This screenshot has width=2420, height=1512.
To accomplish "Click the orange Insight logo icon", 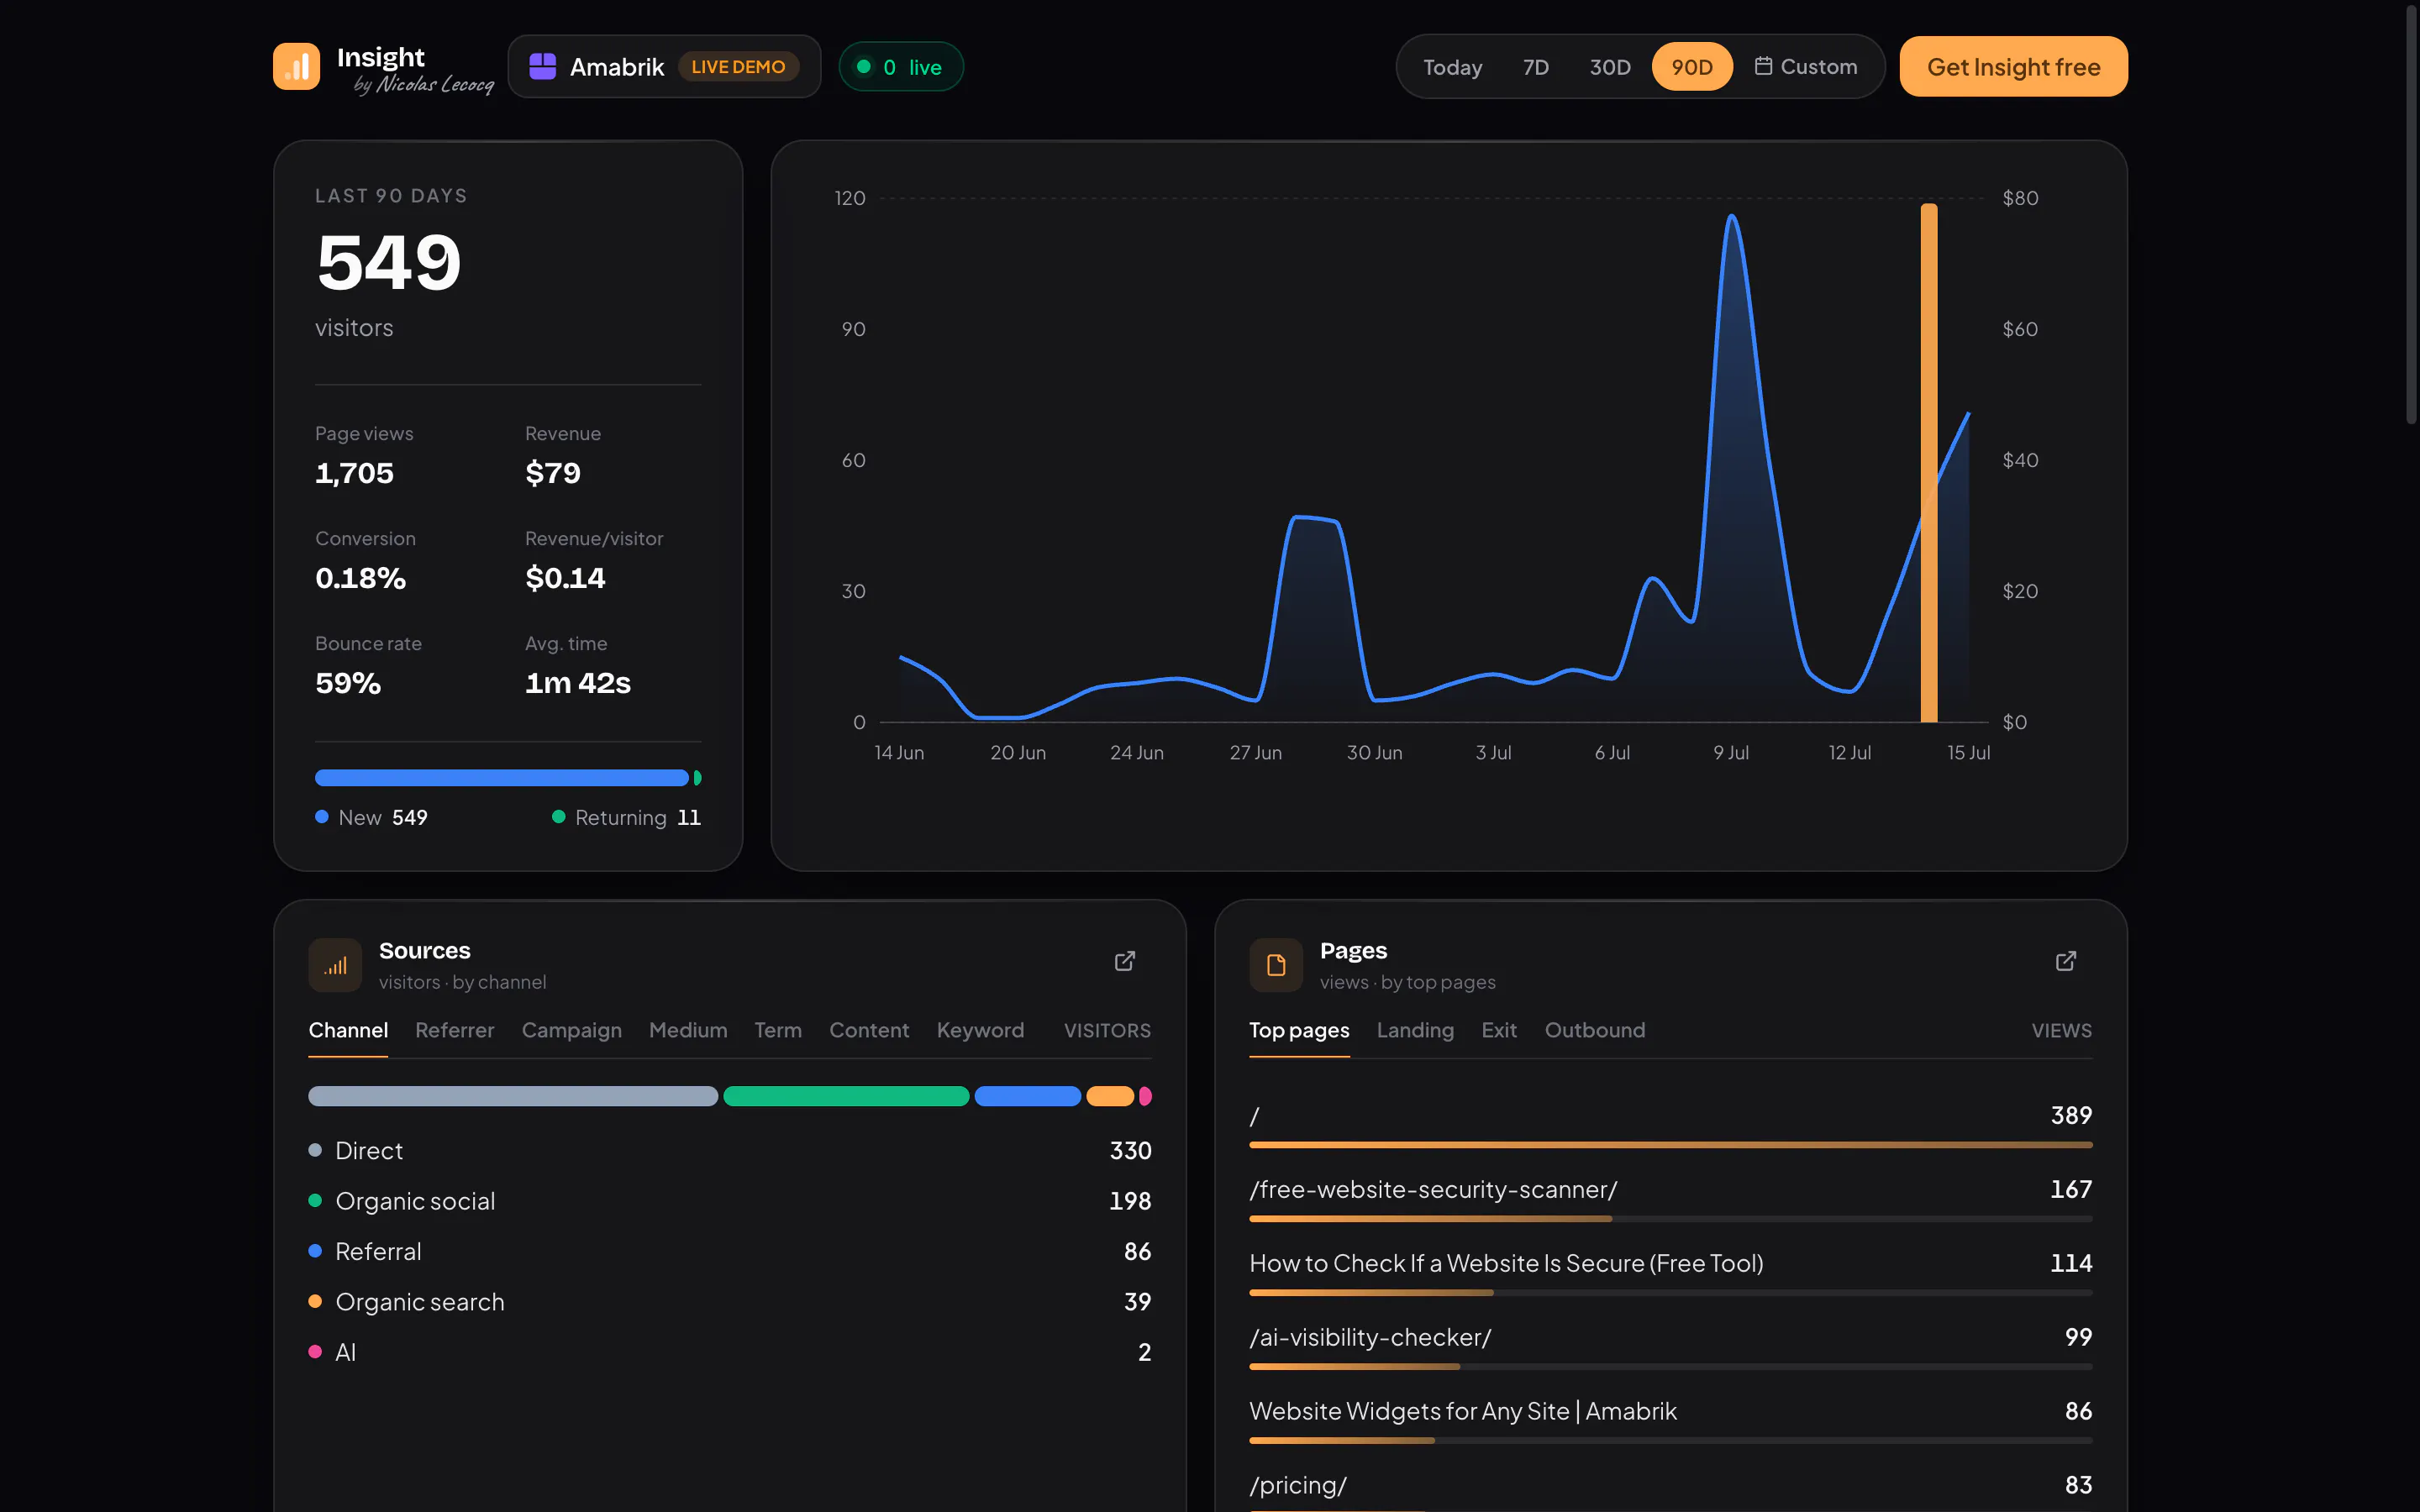I will click(296, 66).
